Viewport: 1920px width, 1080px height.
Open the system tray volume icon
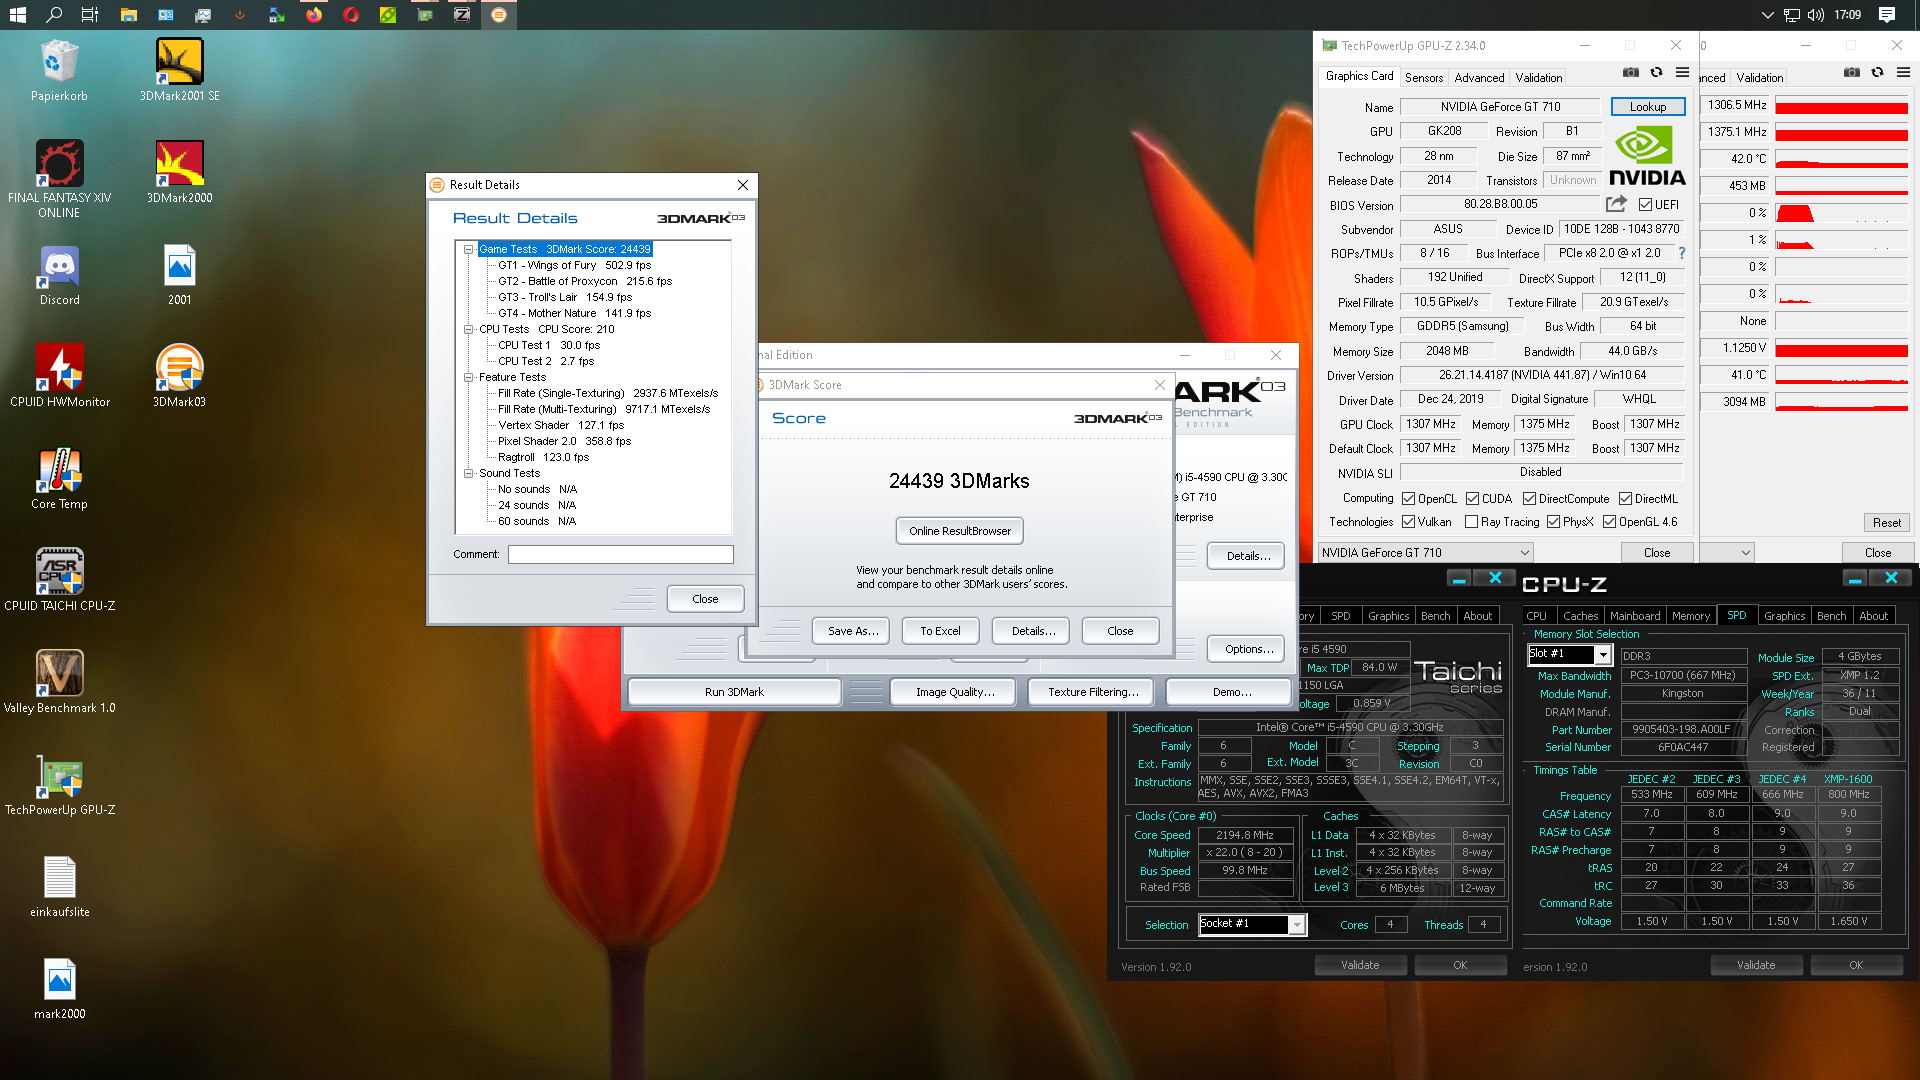(1815, 15)
